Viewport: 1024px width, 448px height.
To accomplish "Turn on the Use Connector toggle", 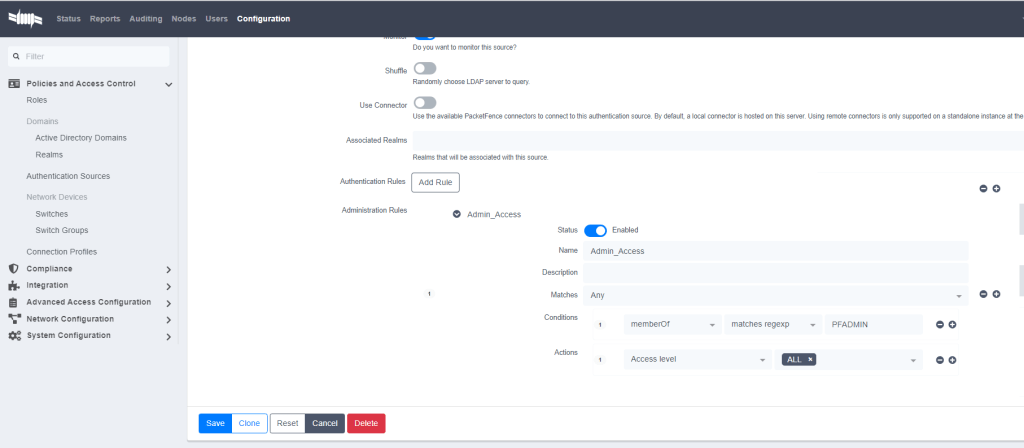I will click(424, 103).
